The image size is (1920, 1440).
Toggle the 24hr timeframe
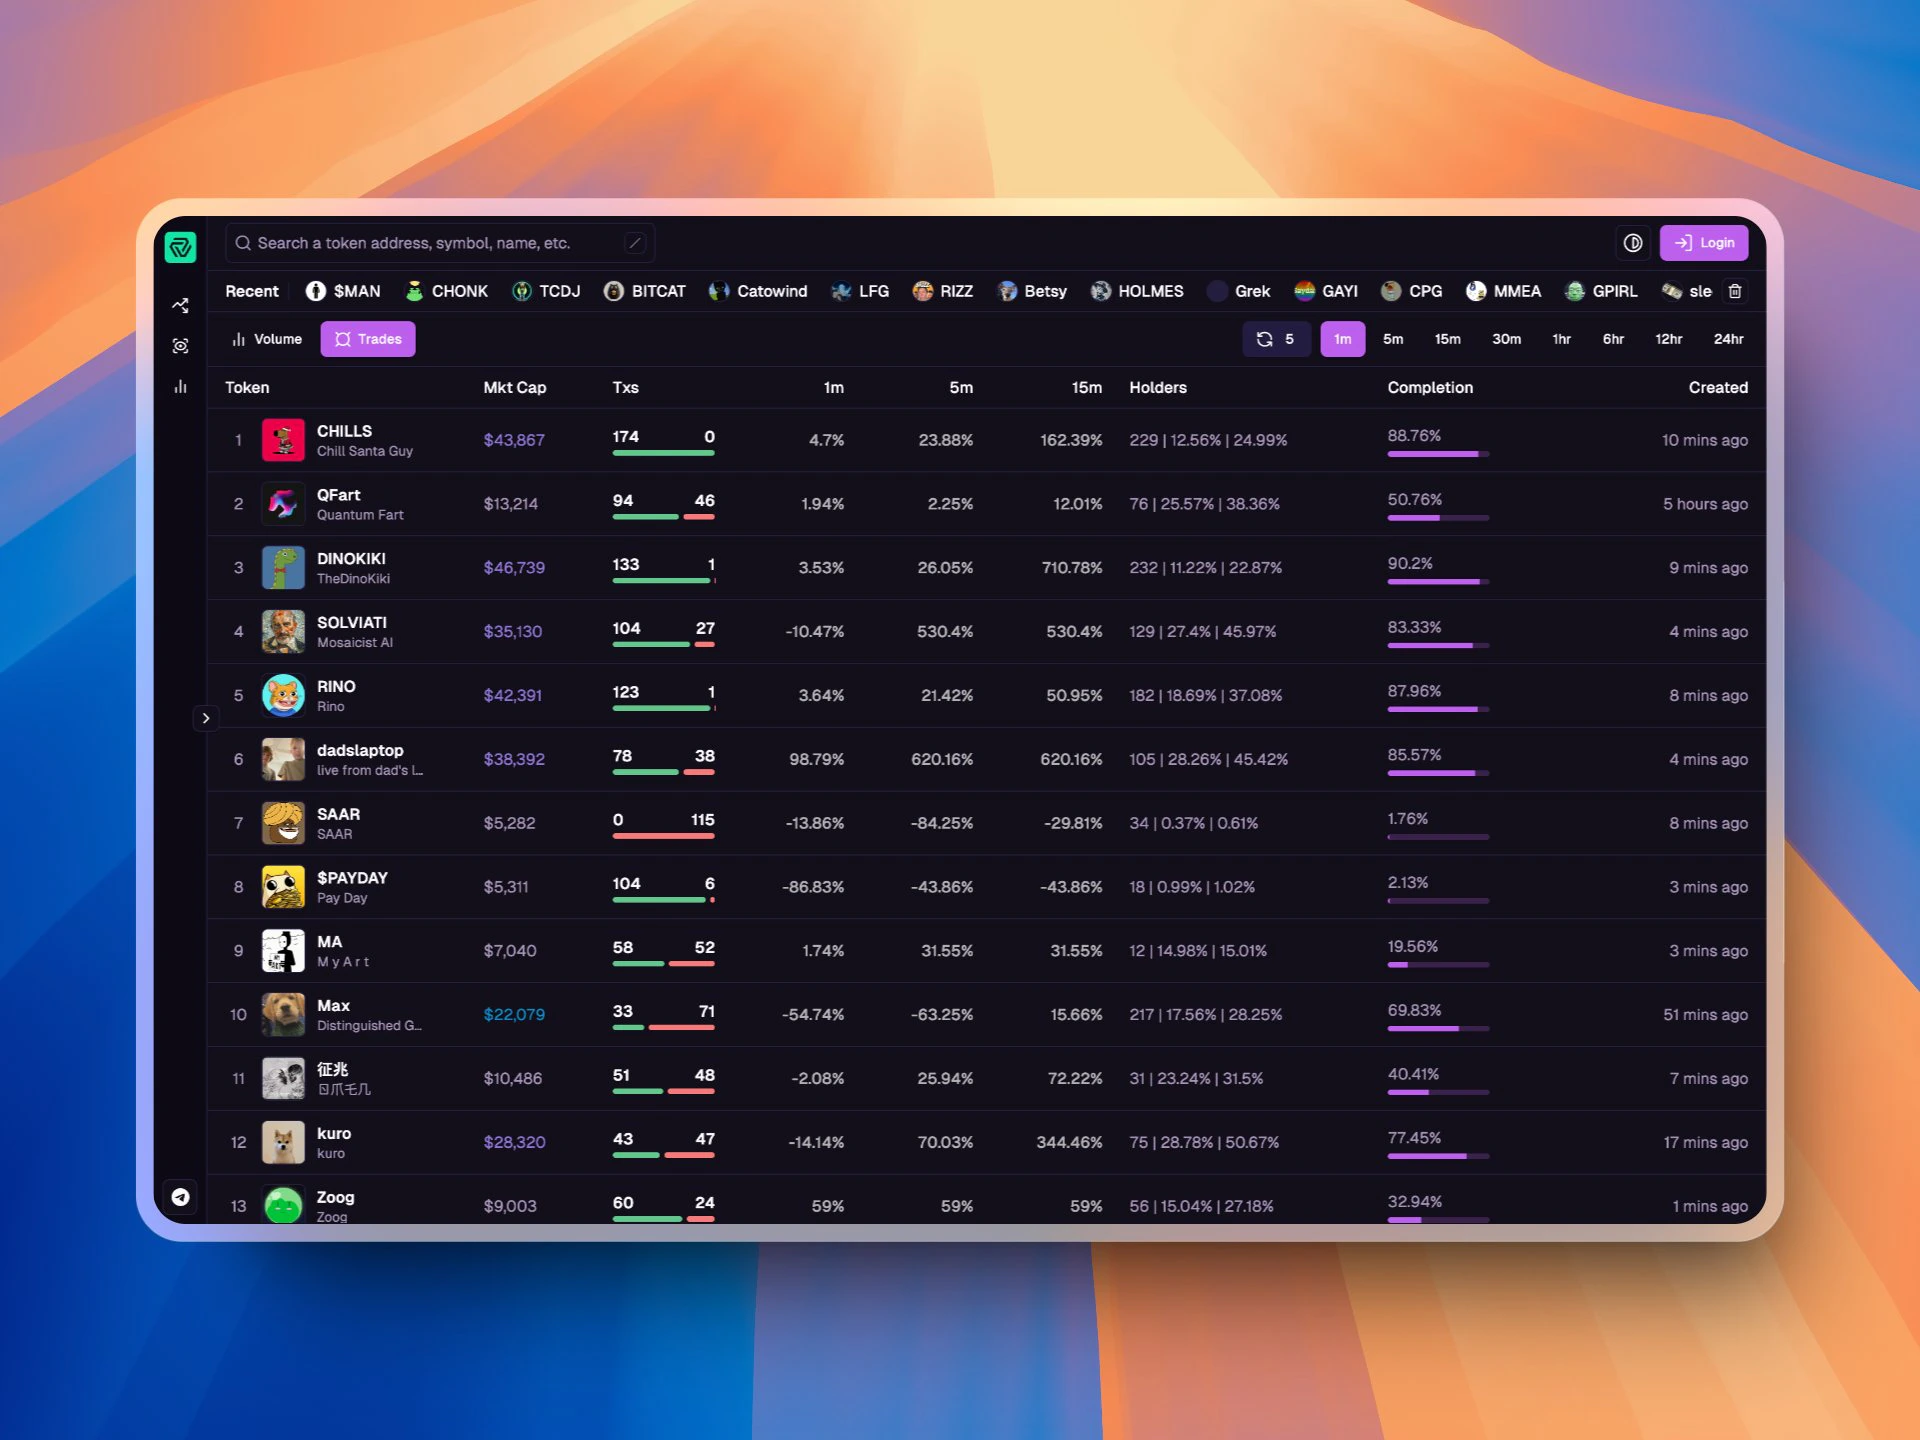1729,339
